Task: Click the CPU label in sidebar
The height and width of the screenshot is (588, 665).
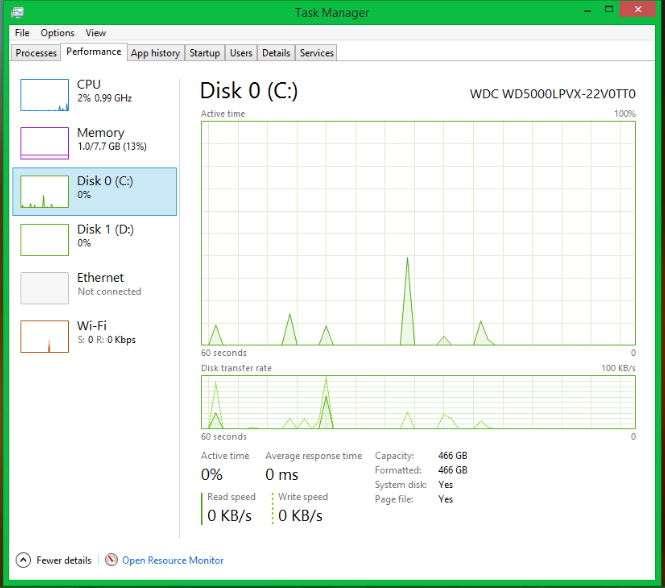Action: click(x=89, y=84)
